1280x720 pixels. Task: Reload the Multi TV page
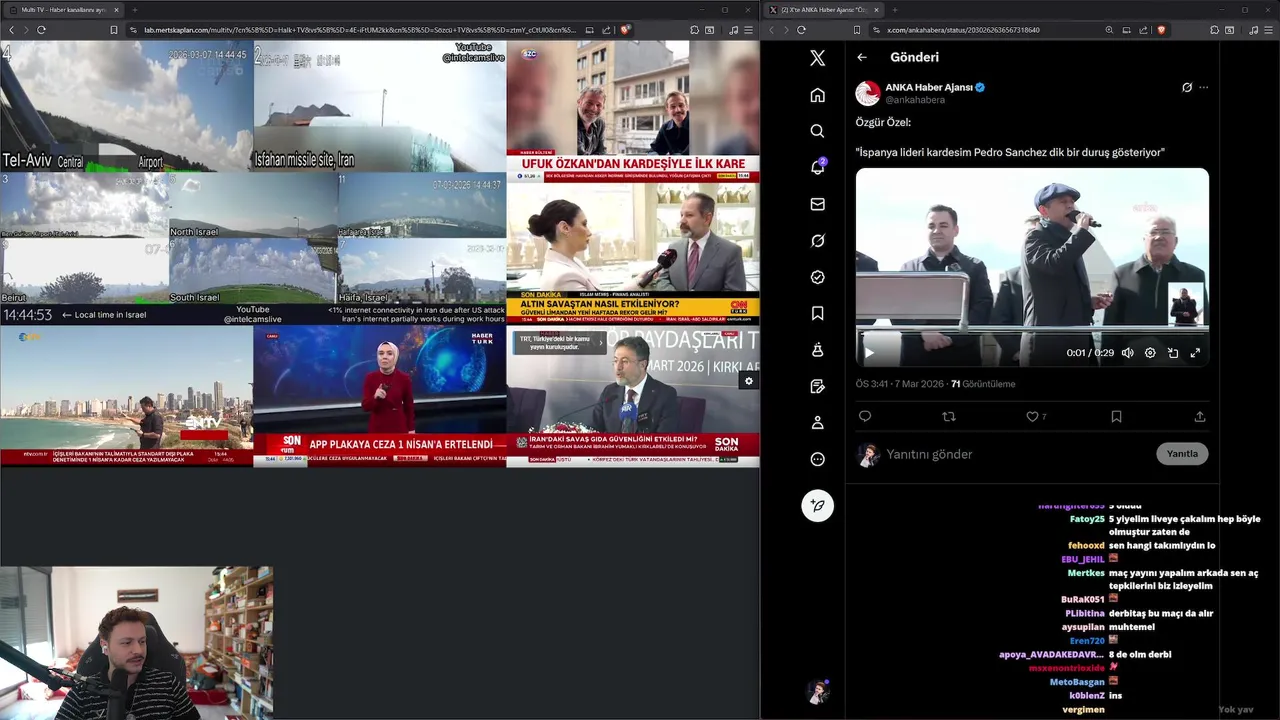(41, 30)
